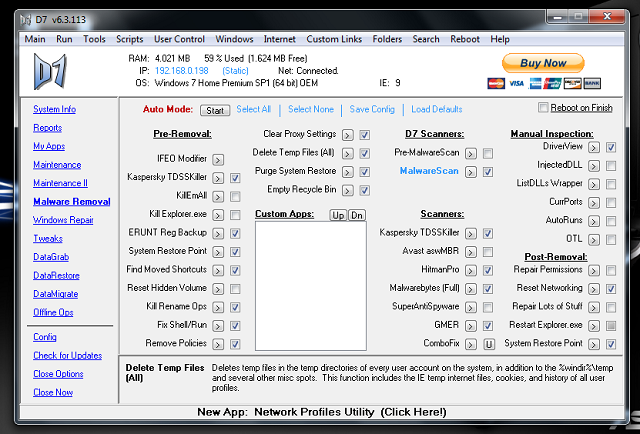The width and height of the screenshot is (640, 434).
Task: Uncheck the HitmanPro checkbox
Action: click(488, 270)
